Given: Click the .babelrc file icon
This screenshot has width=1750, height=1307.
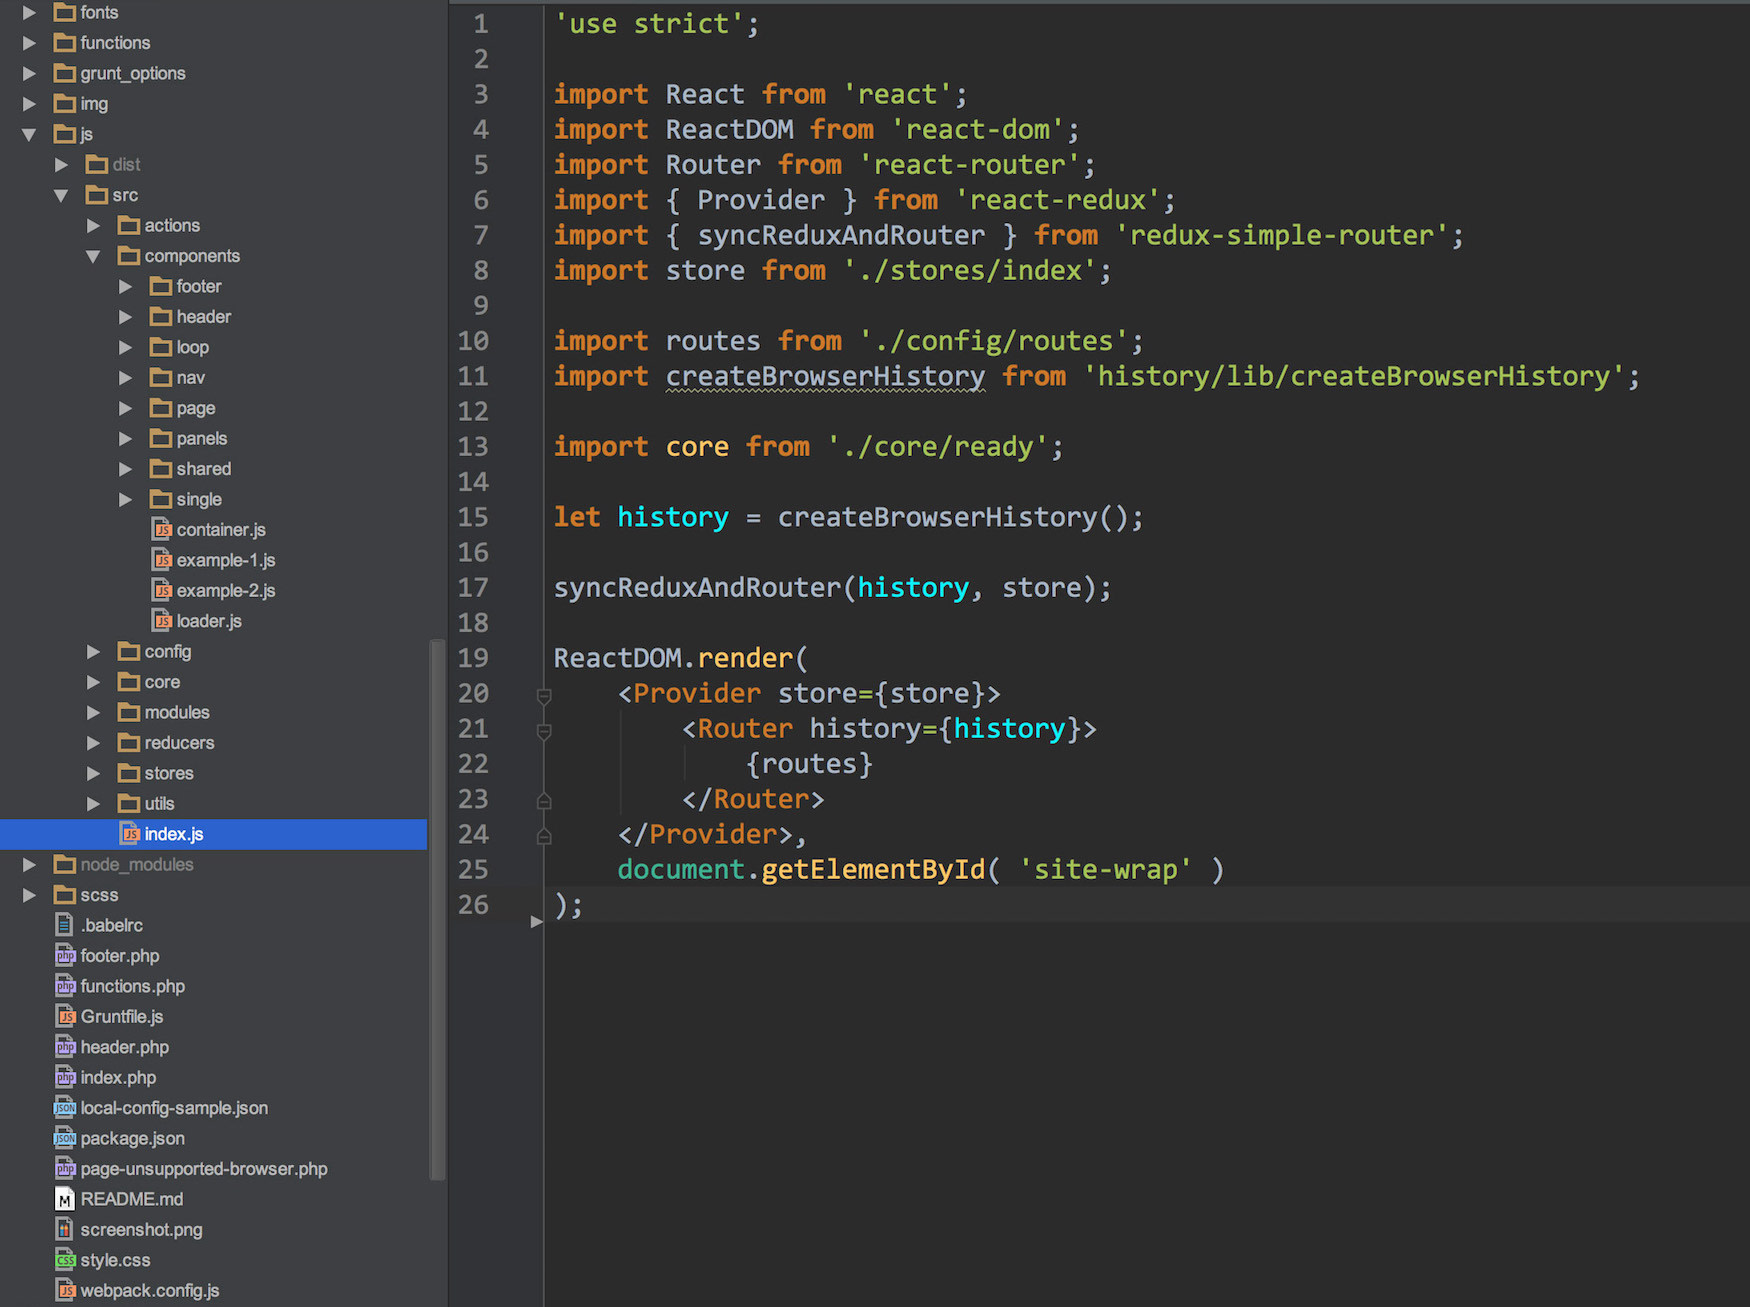Looking at the screenshot, I should tap(65, 925).
